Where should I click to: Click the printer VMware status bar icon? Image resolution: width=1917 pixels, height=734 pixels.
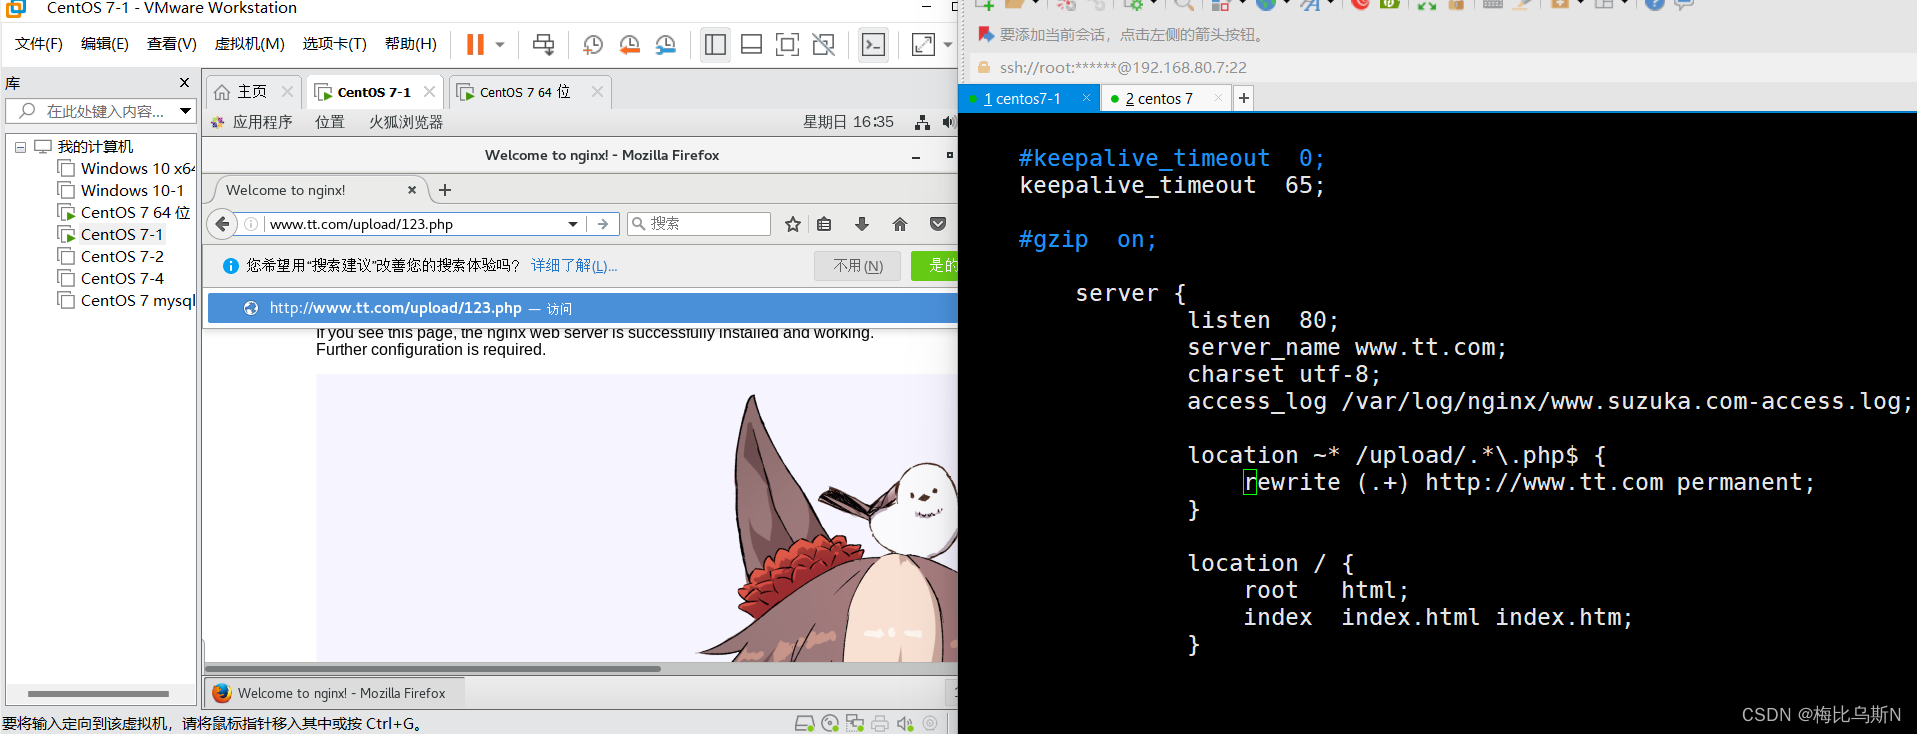(880, 723)
